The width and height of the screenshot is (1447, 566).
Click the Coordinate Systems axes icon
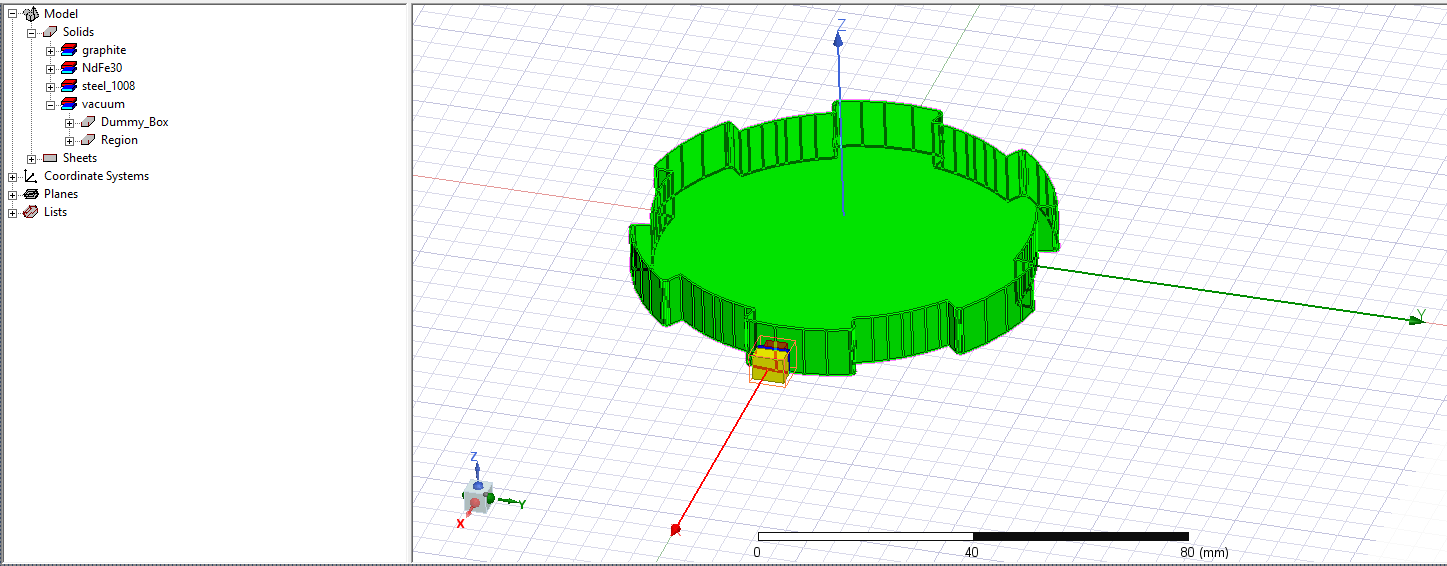pyautogui.click(x=31, y=176)
